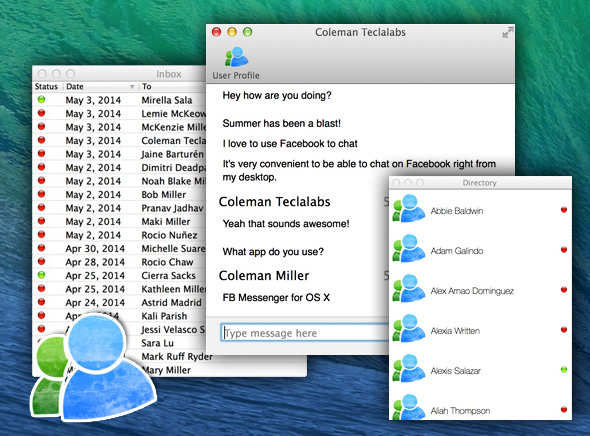Click message 'What app do you use?'
The image size is (590, 436).
click(x=273, y=252)
